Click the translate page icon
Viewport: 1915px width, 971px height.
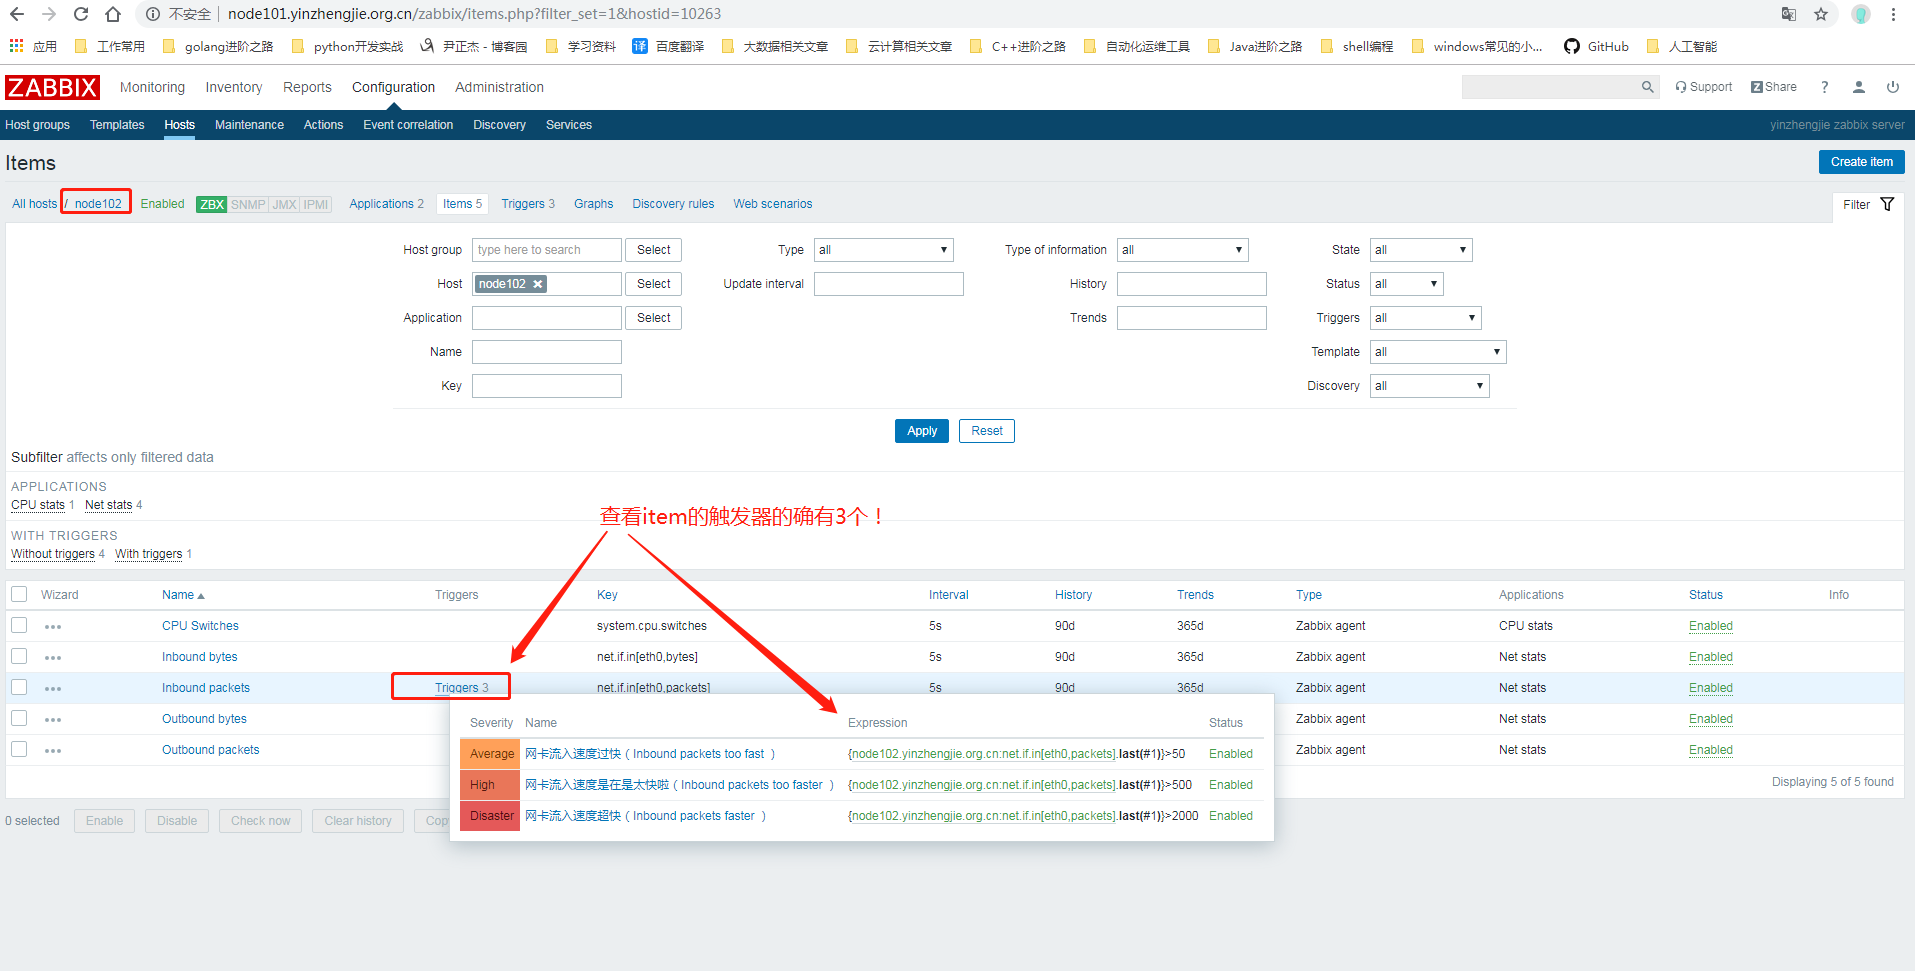(1789, 14)
